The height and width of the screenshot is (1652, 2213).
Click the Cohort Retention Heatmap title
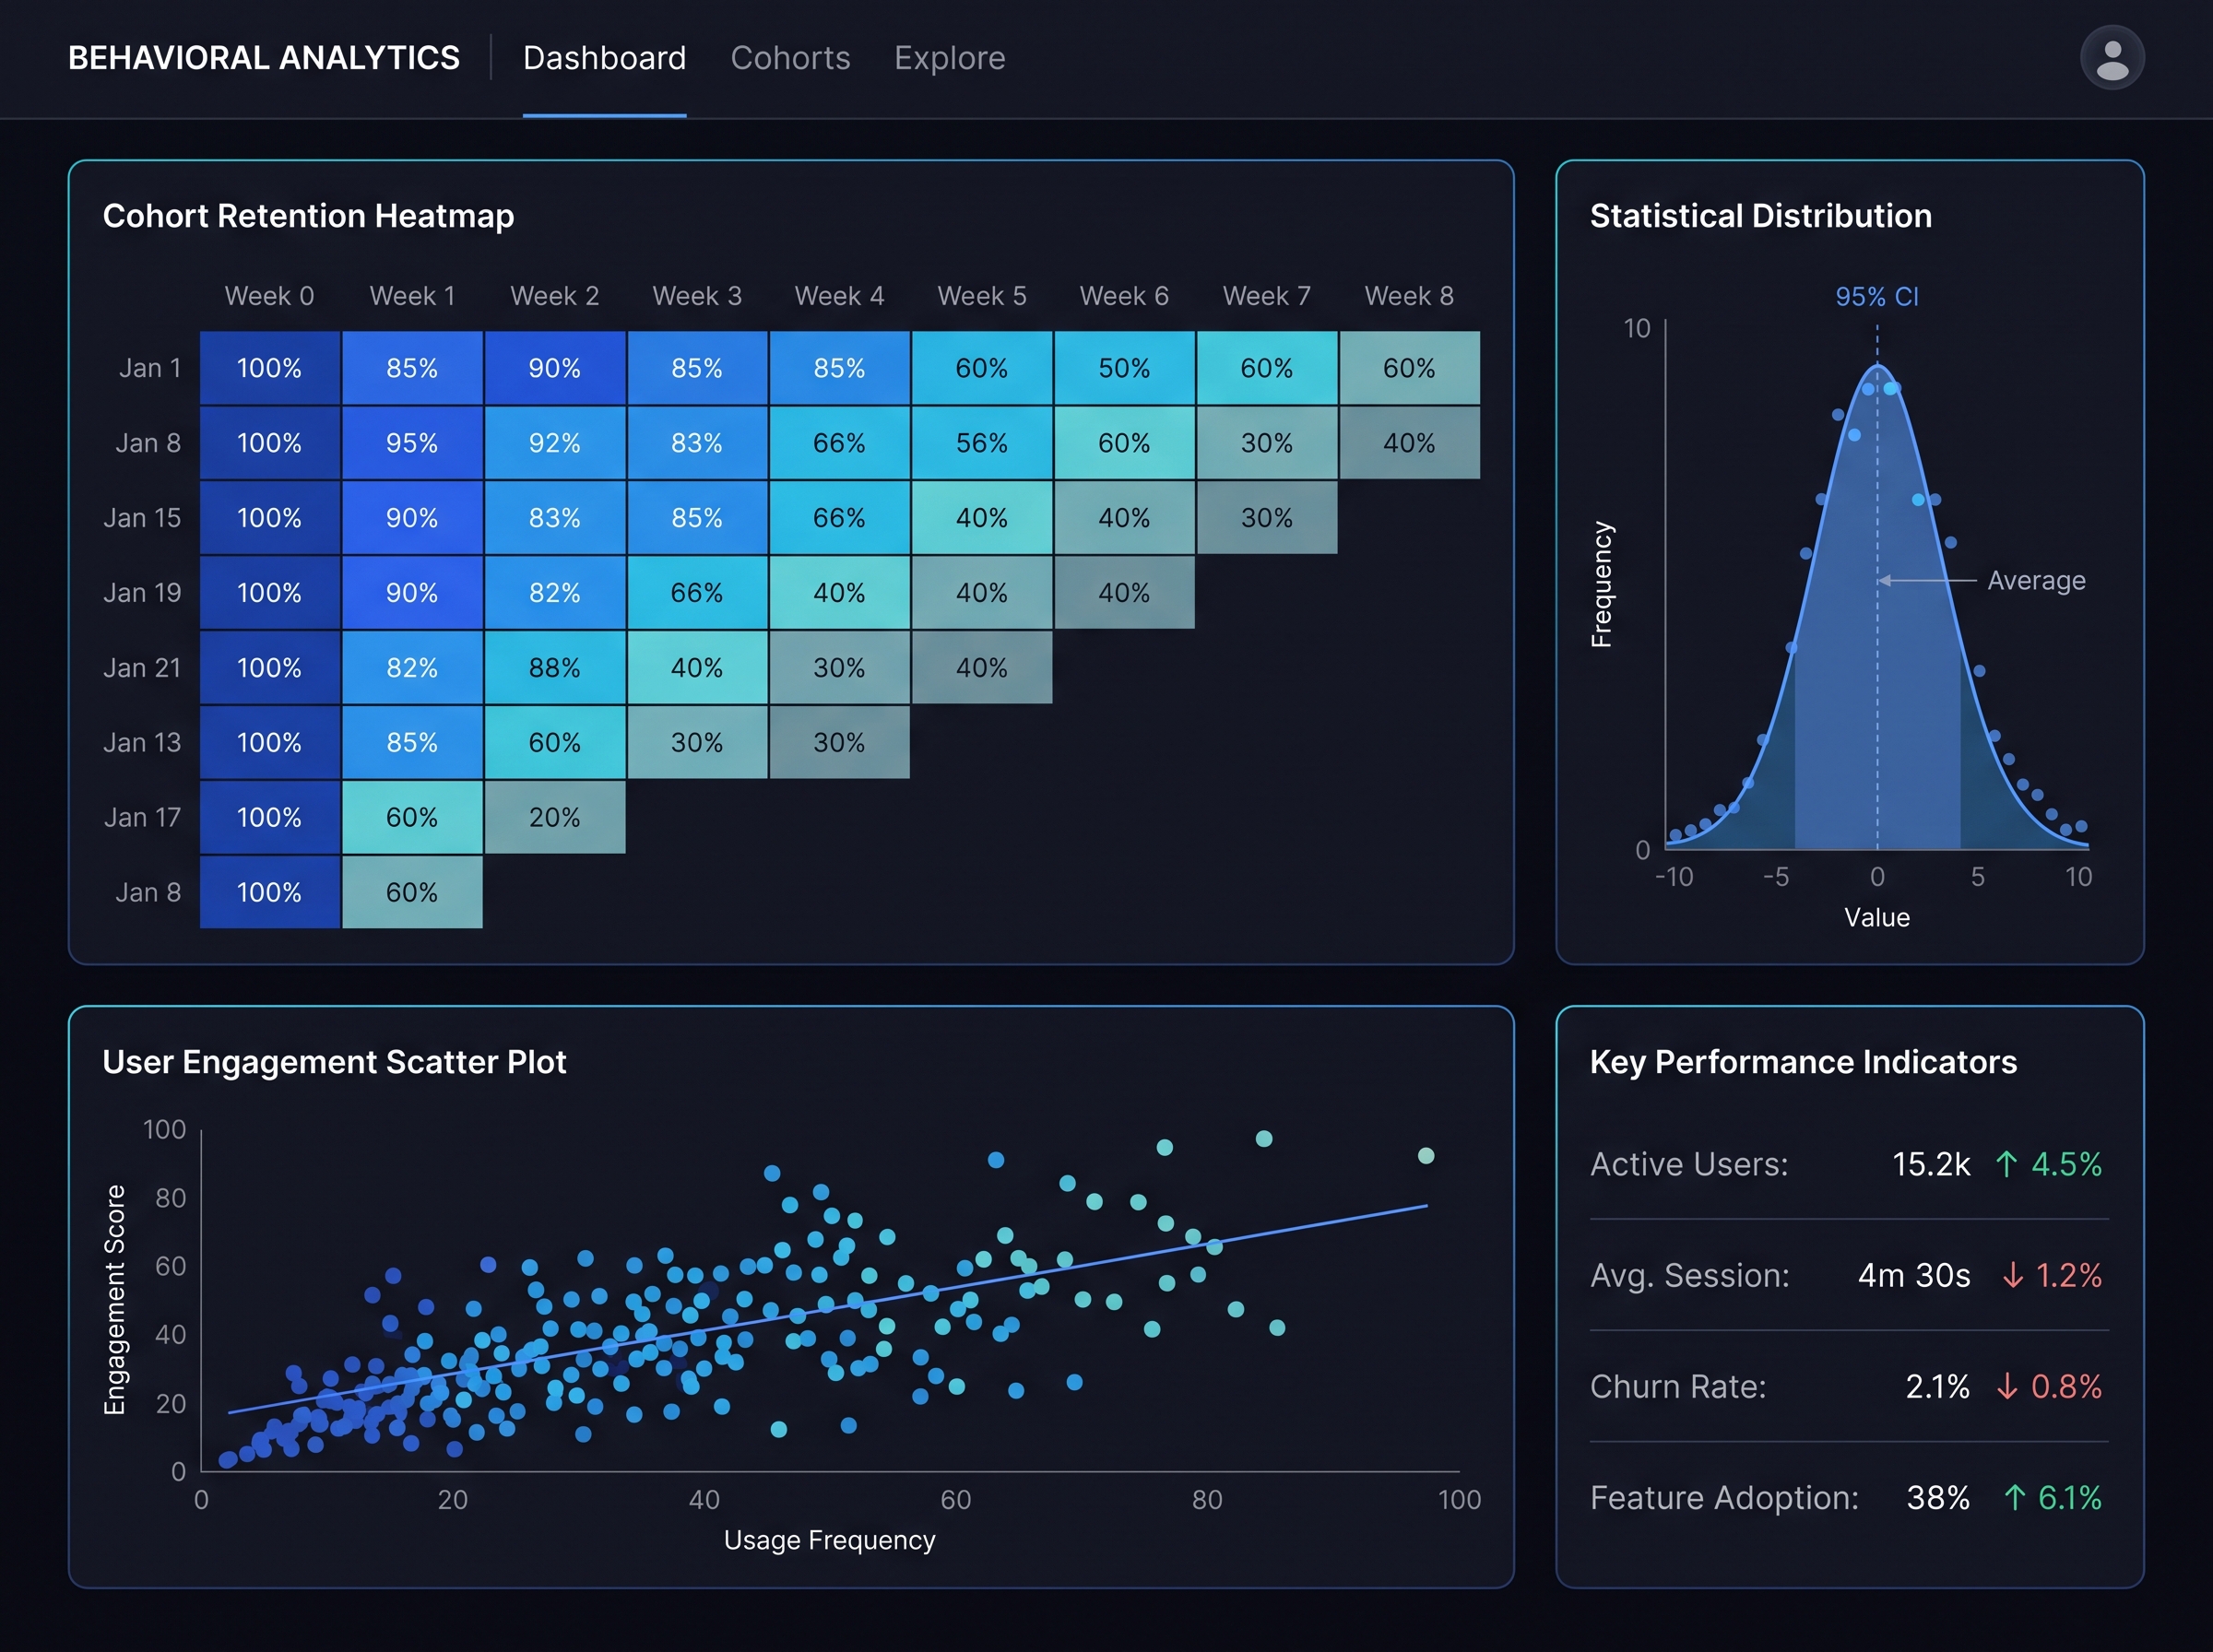tap(308, 216)
